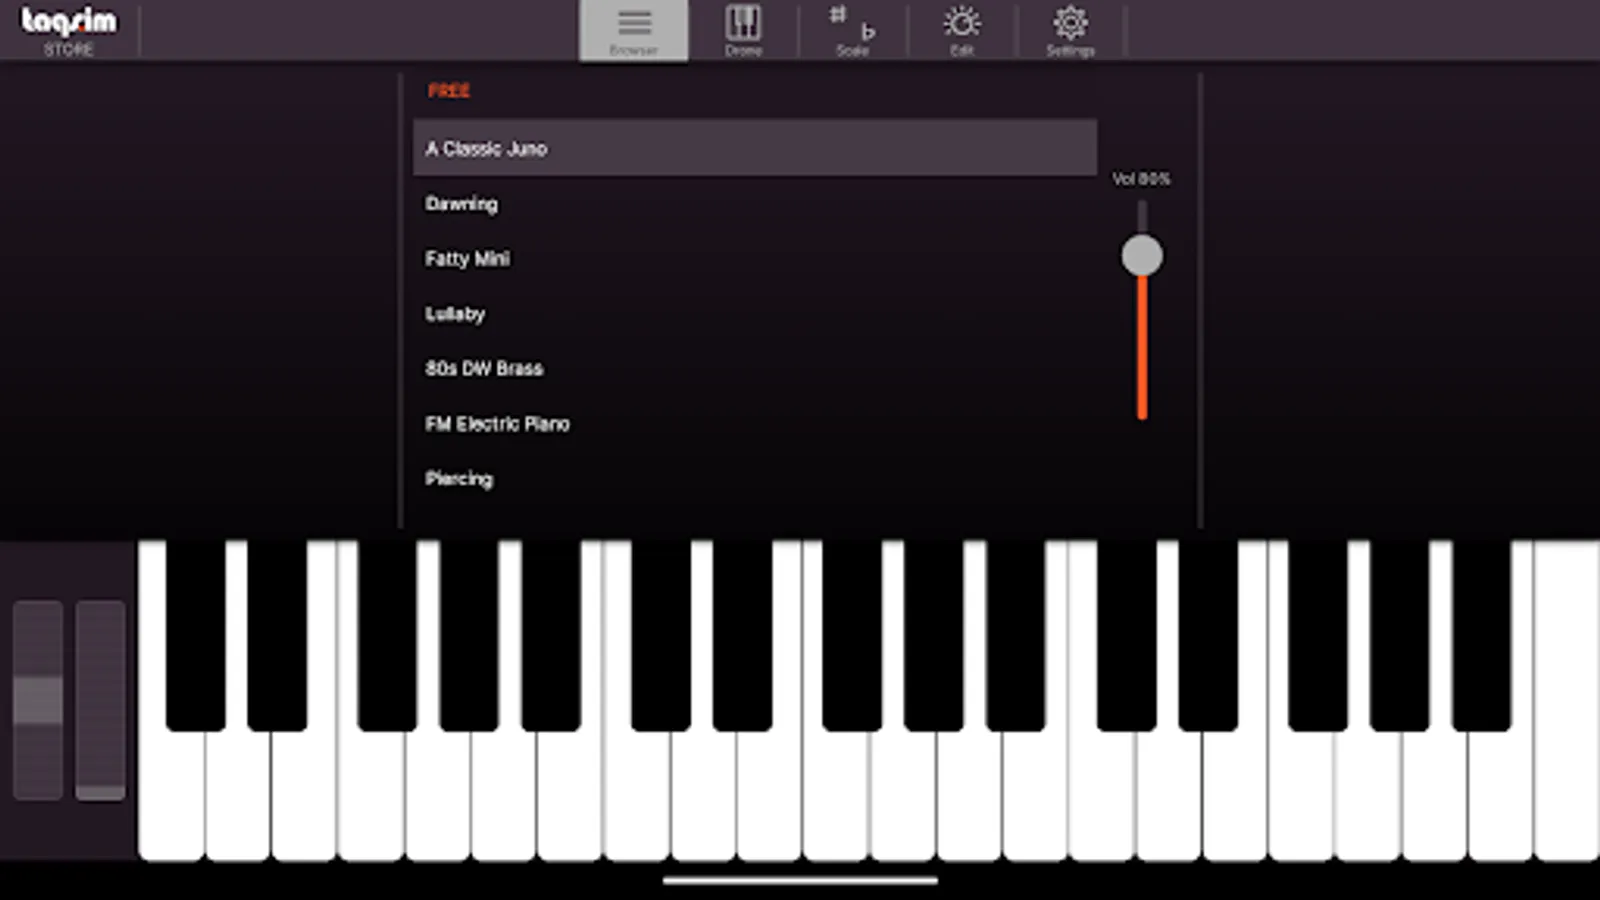Play the leftmost black piano key

click(195, 635)
